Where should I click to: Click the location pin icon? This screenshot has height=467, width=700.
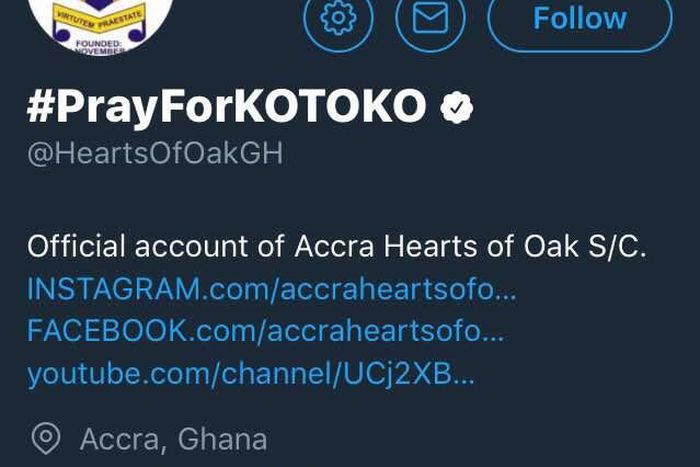click(45, 438)
